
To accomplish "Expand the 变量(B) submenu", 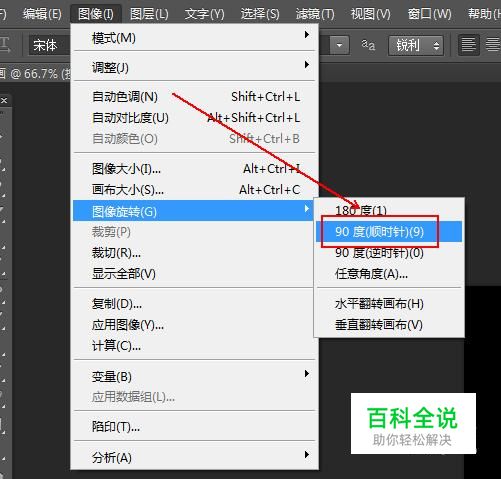I will pyautogui.click(x=194, y=376).
